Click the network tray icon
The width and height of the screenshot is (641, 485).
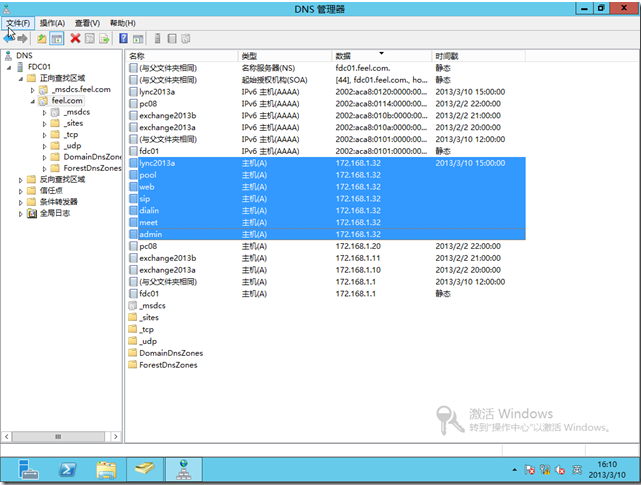pyautogui.click(x=545, y=470)
